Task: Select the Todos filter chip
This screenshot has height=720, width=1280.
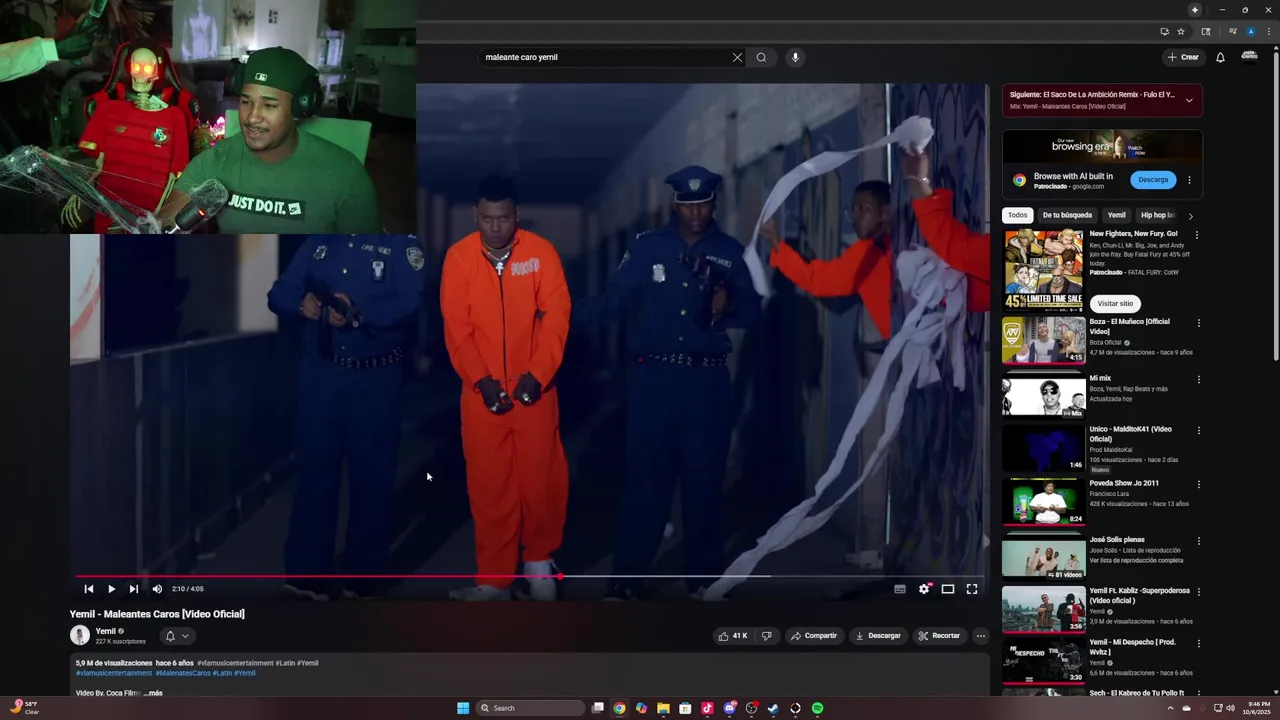Action: 1017,215
